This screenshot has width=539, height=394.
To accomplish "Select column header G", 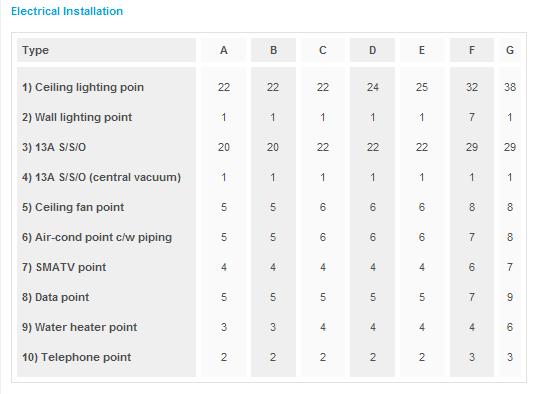I will (x=510, y=50).
